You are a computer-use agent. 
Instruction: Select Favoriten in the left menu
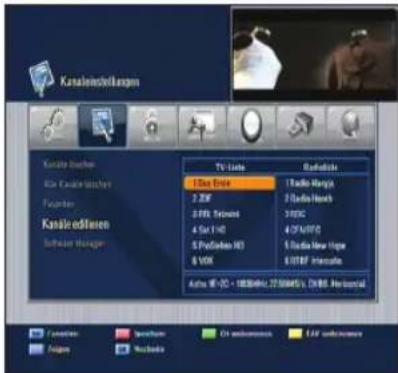[59, 204]
